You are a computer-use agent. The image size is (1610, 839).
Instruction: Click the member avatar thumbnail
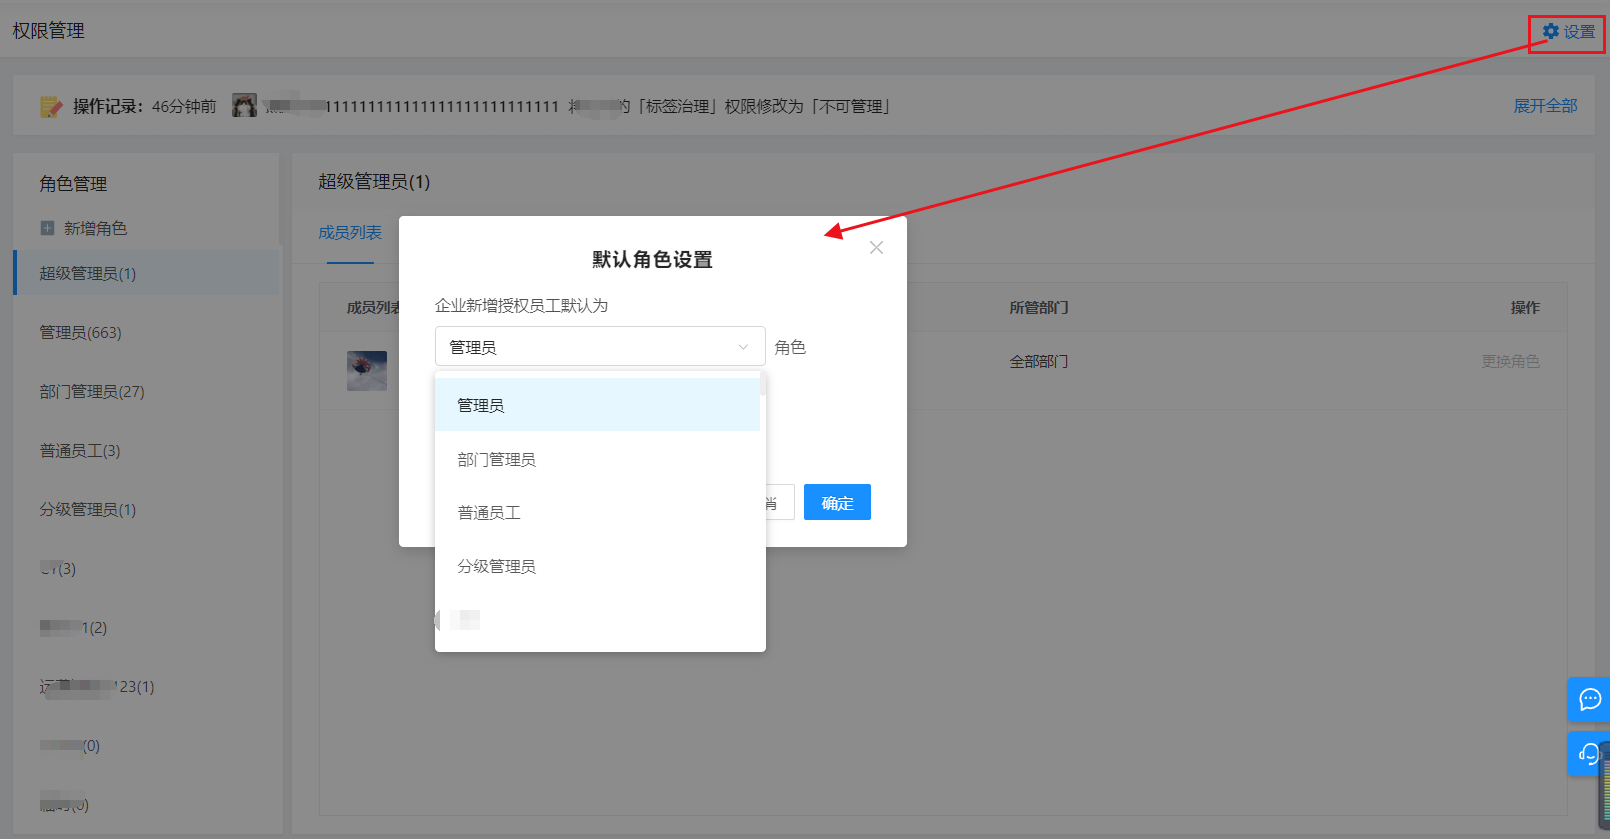point(367,371)
